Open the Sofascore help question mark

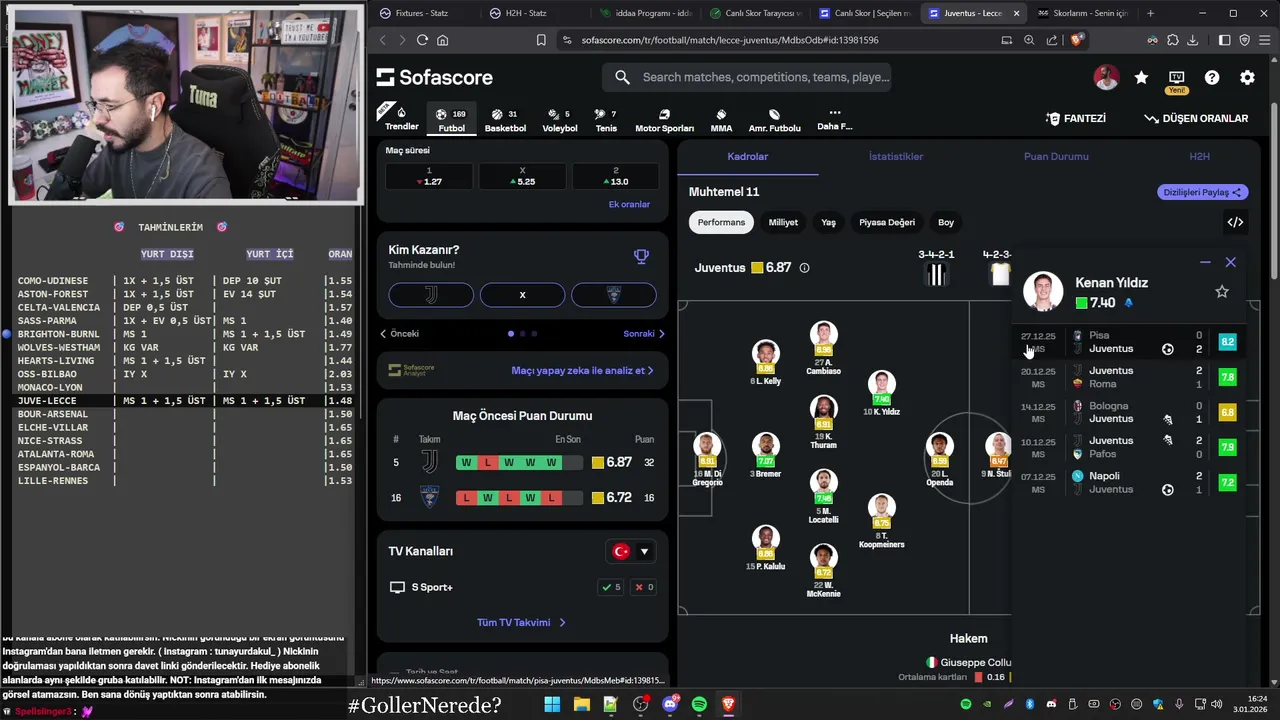coord(1212,77)
